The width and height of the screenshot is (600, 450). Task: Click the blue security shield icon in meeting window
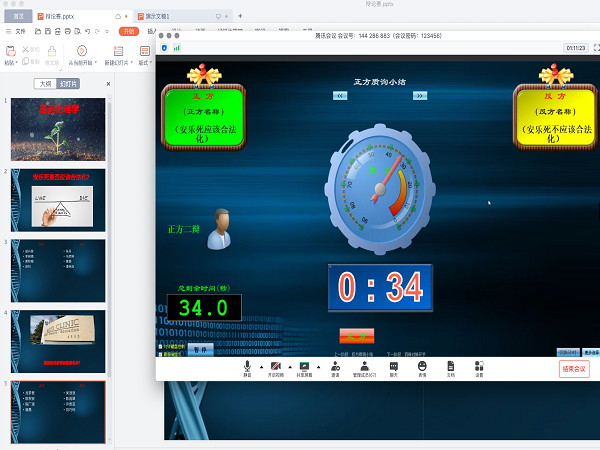point(165,48)
